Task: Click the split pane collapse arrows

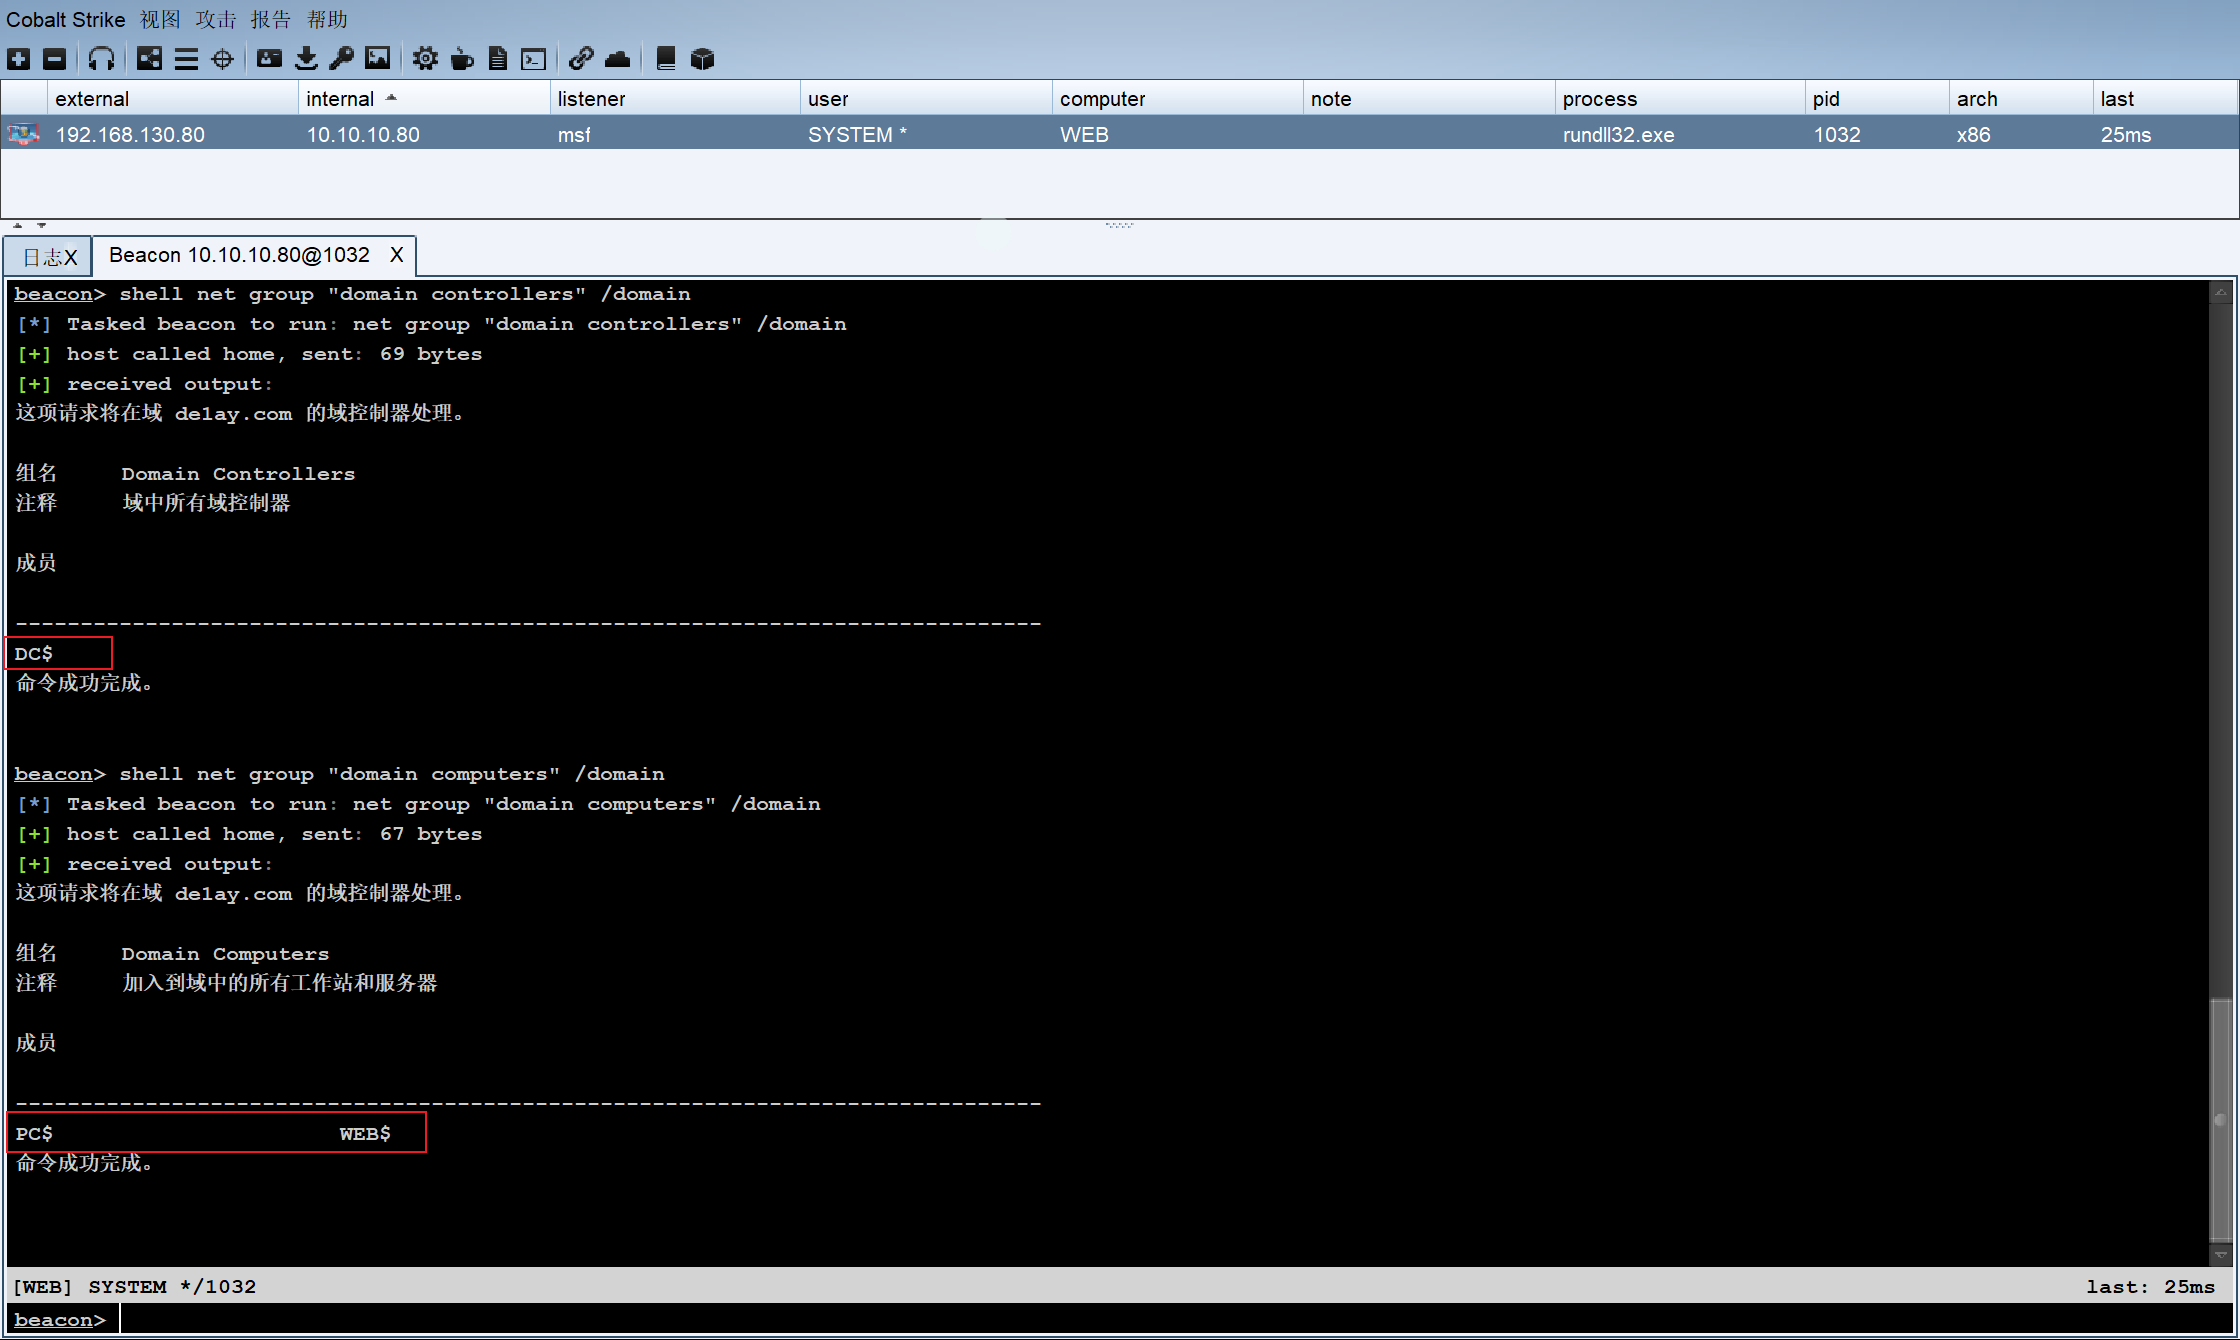Action: (x=29, y=226)
